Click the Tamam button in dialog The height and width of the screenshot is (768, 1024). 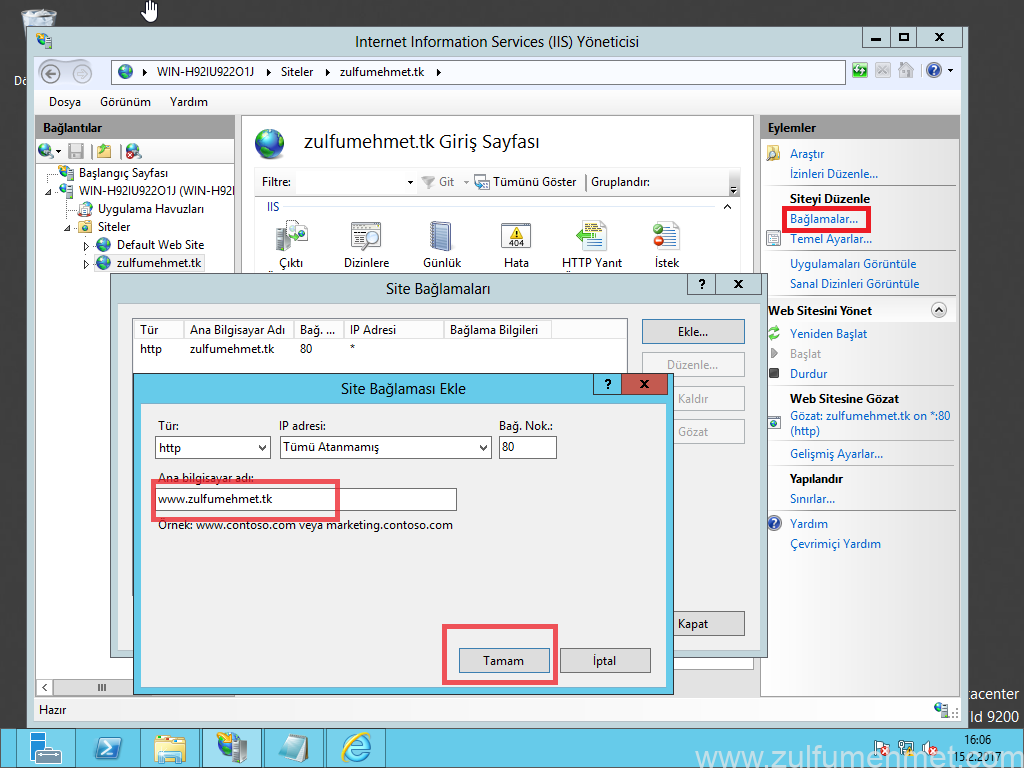tap(504, 661)
